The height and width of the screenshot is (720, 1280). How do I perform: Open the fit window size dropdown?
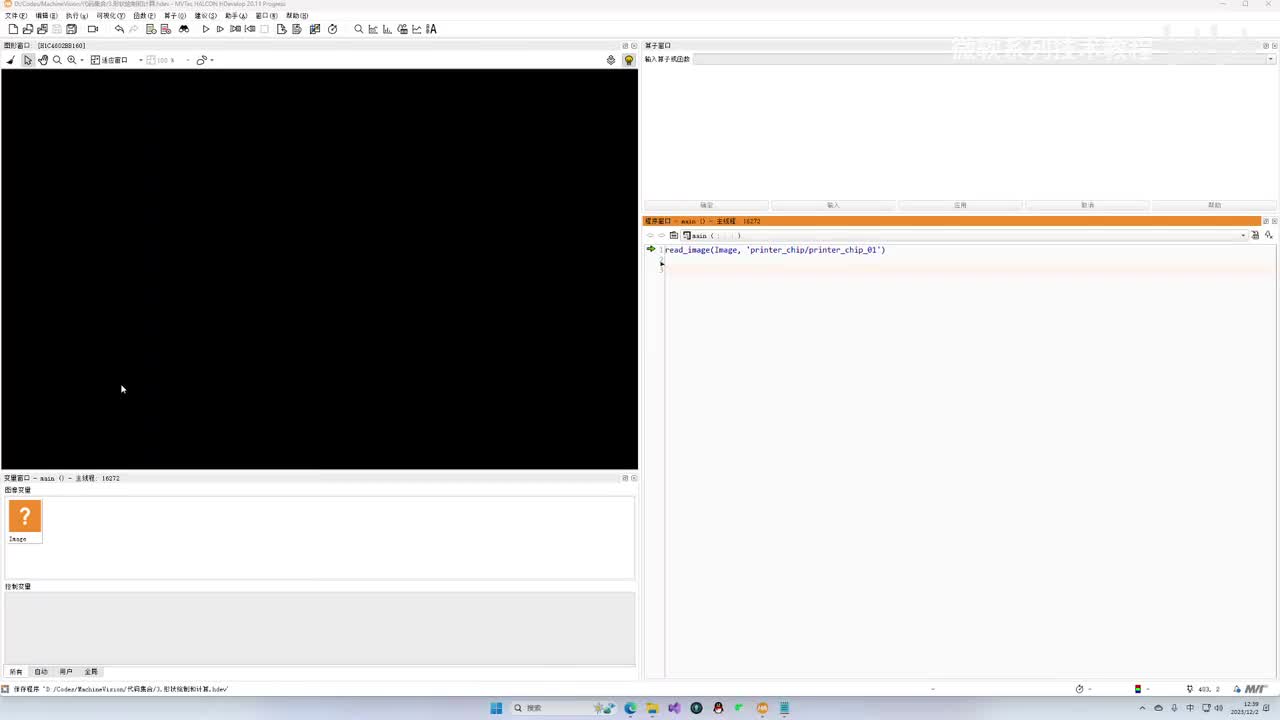[x=140, y=60]
